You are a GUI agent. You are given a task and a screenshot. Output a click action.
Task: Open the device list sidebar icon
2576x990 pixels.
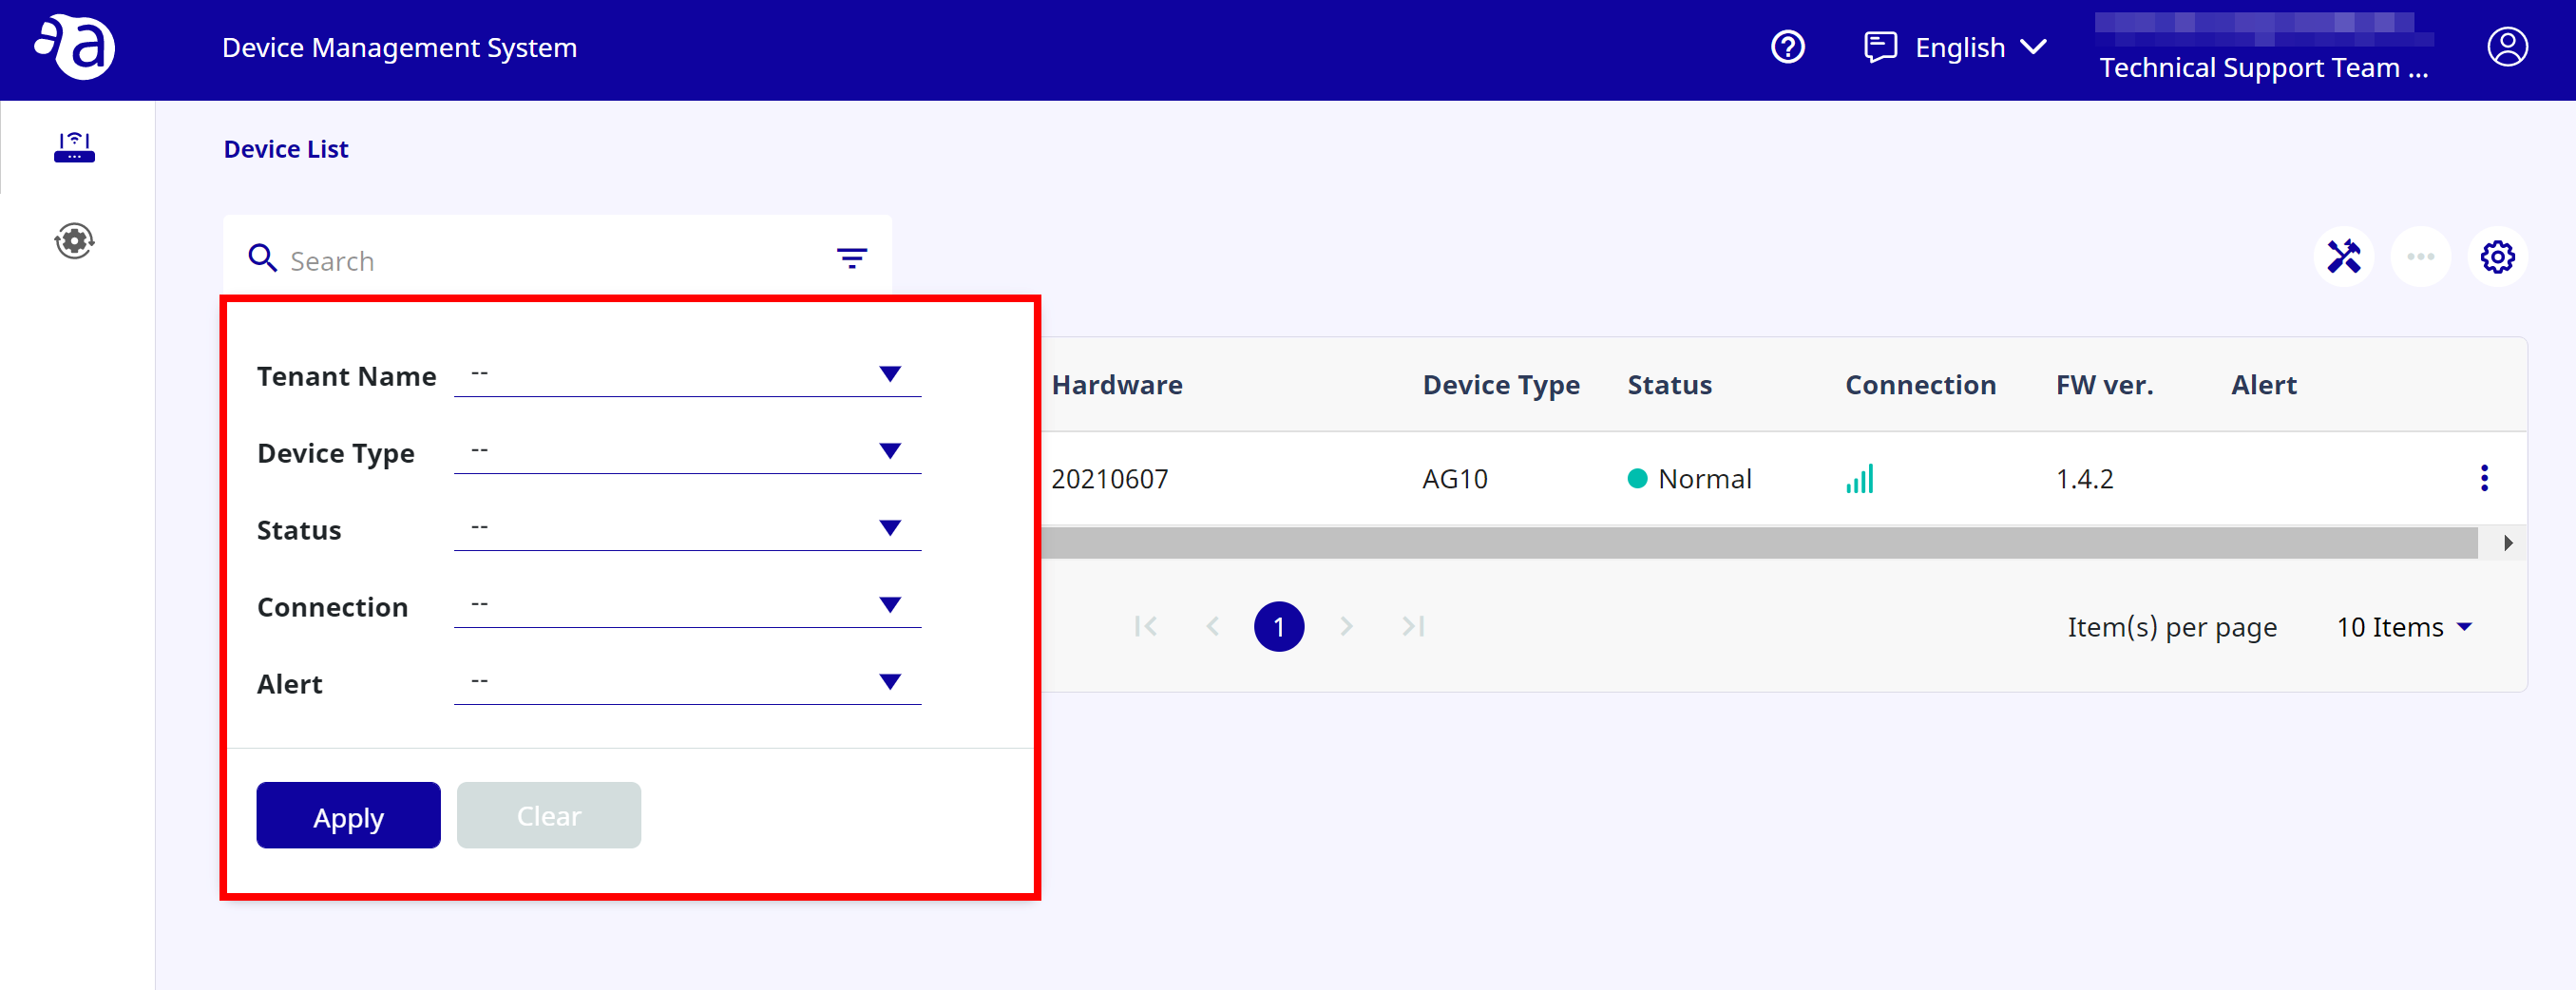point(74,147)
